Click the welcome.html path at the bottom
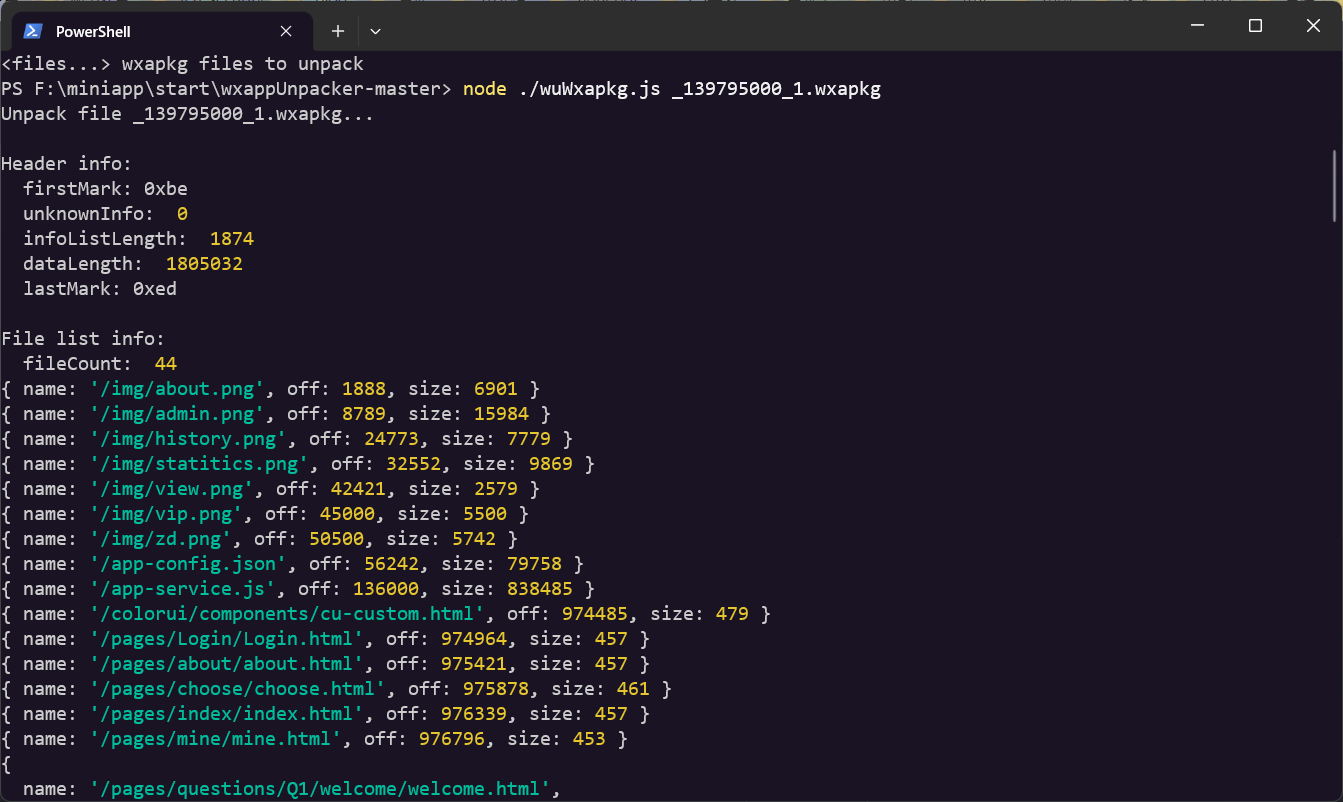This screenshot has width=1343, height=802. (319, 789)
